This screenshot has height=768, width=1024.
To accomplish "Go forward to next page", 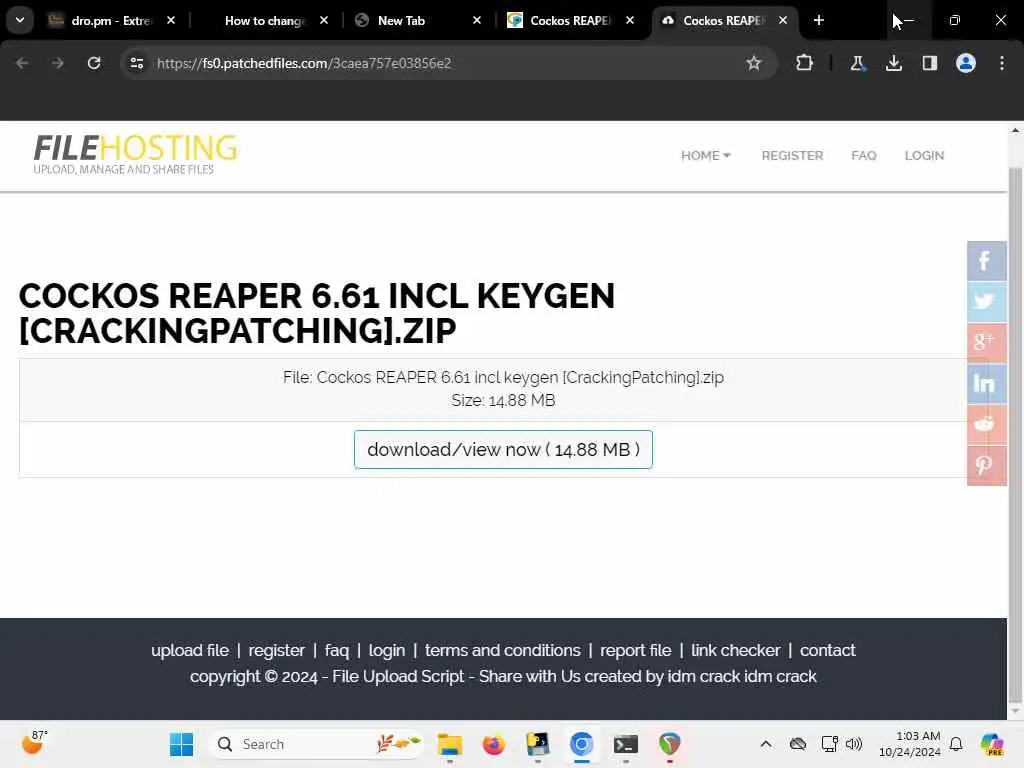I will click(58, 63).
